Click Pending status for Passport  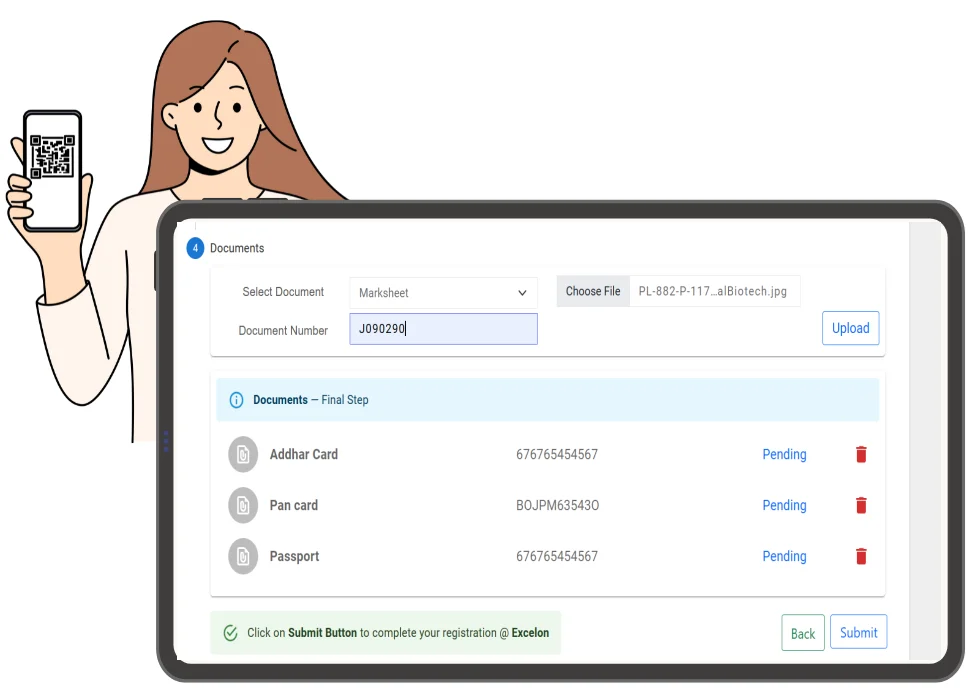click(784, 557)
